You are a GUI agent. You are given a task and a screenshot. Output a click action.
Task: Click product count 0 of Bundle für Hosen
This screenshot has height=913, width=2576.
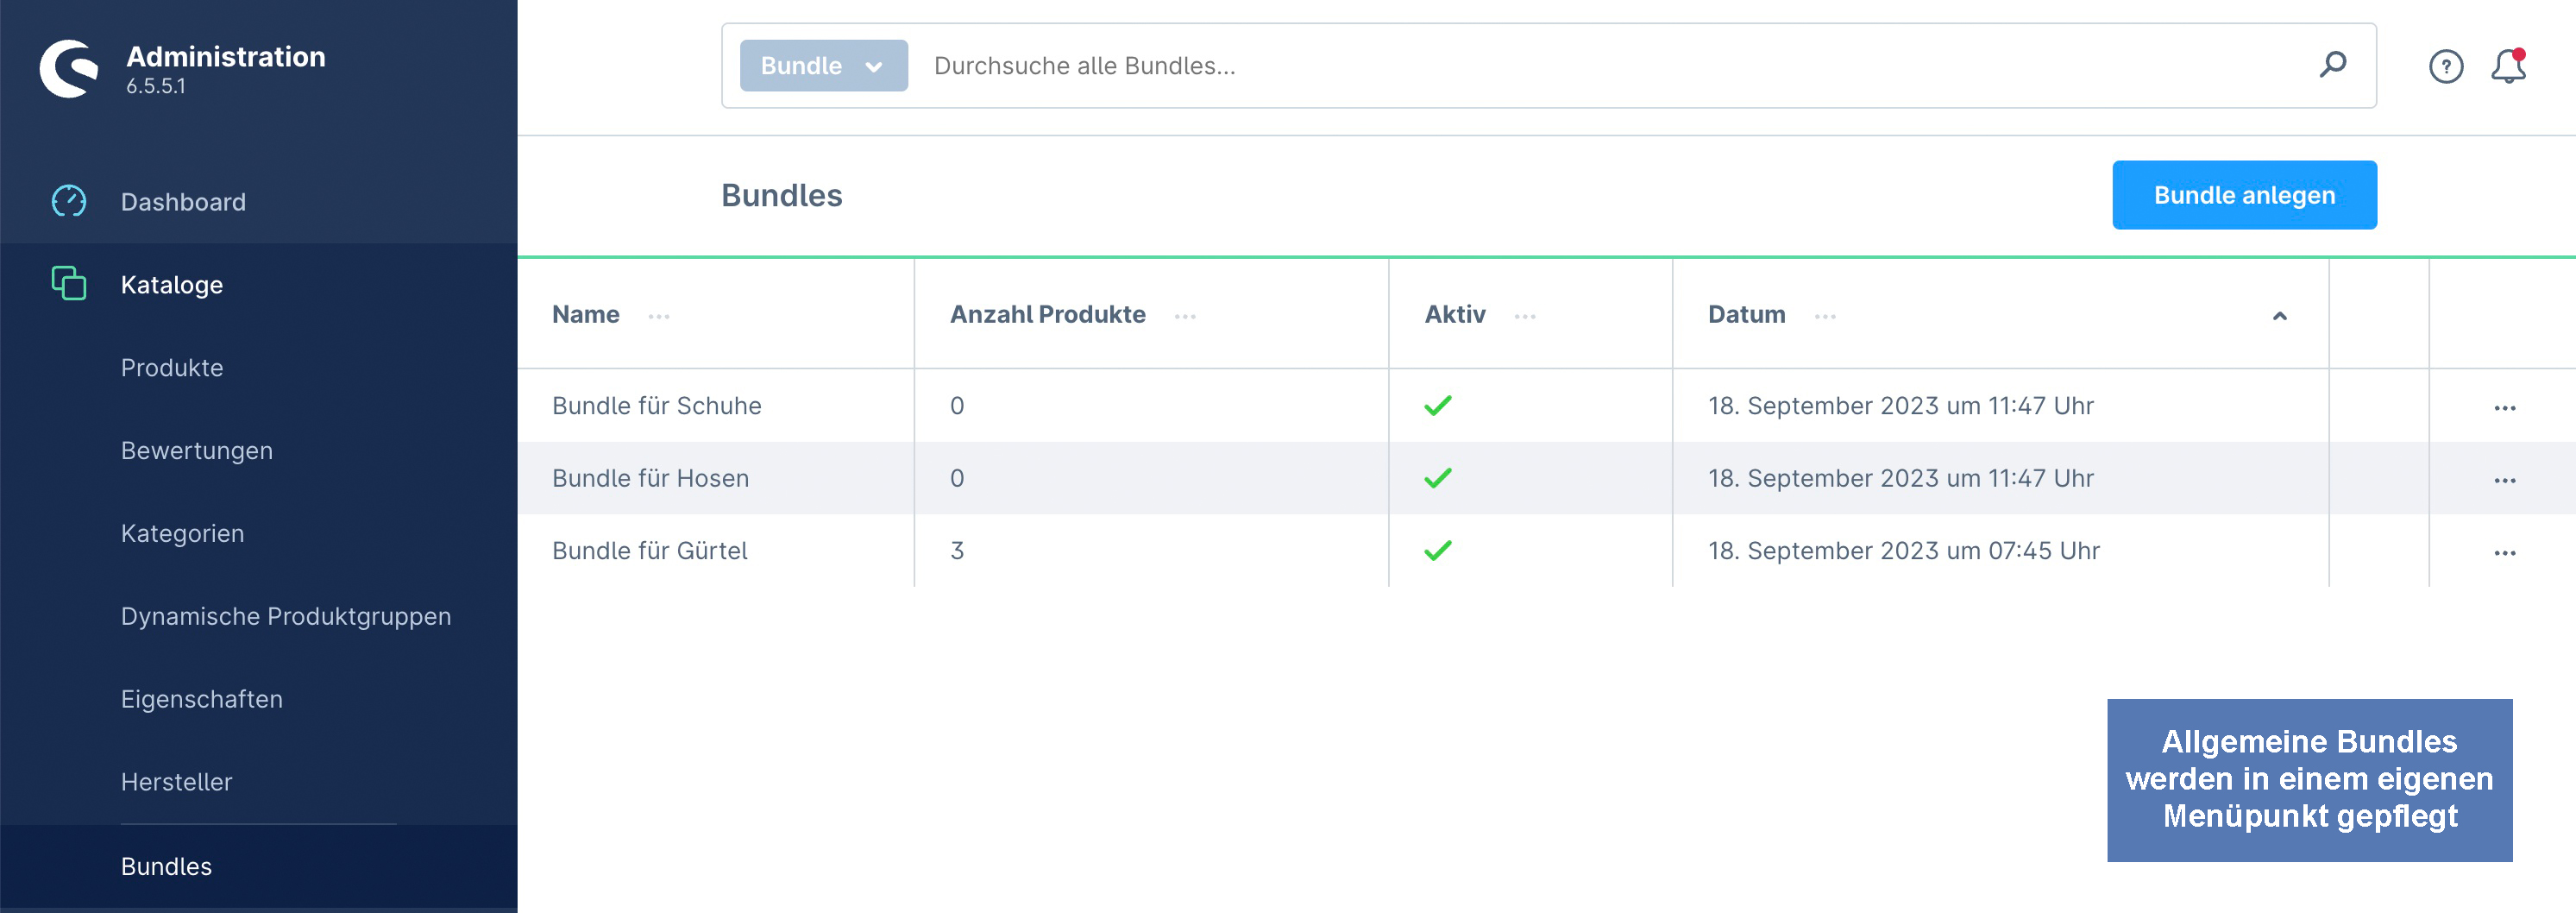tap(956, 478)
